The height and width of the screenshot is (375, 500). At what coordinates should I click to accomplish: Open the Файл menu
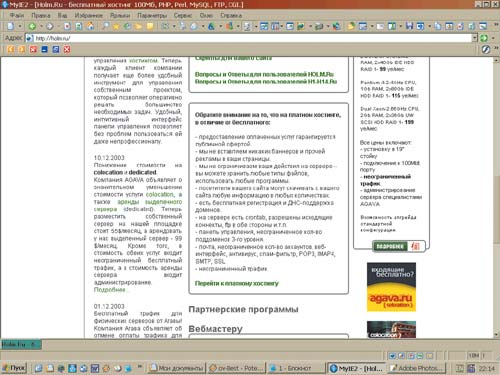(x=17, y=15)
